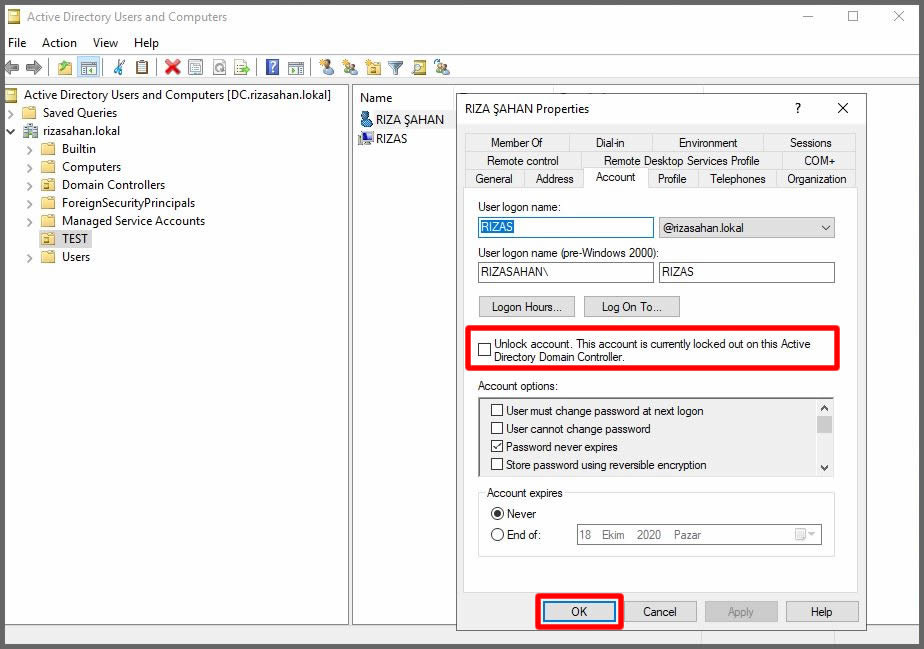Expand the Builtin container
The image size is (924, 649).
pos(29,150)
